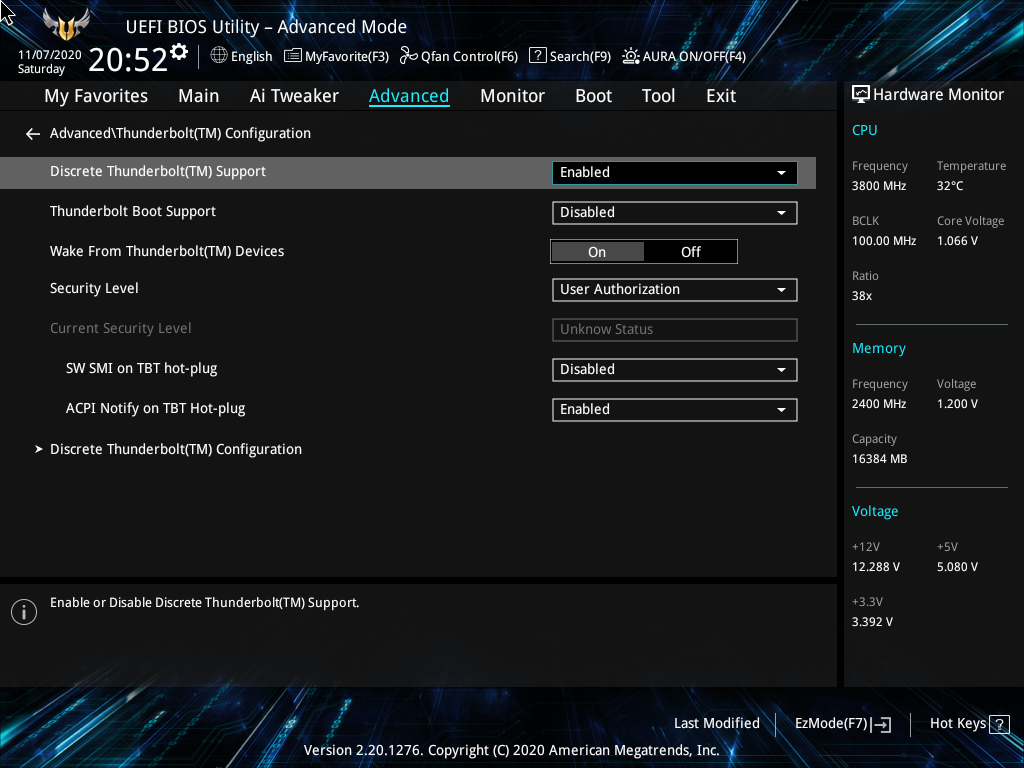Select Discrete Thunderbolt(TM) Support row label
This screenshot has width=1024, height=768.
coord(157,172)
